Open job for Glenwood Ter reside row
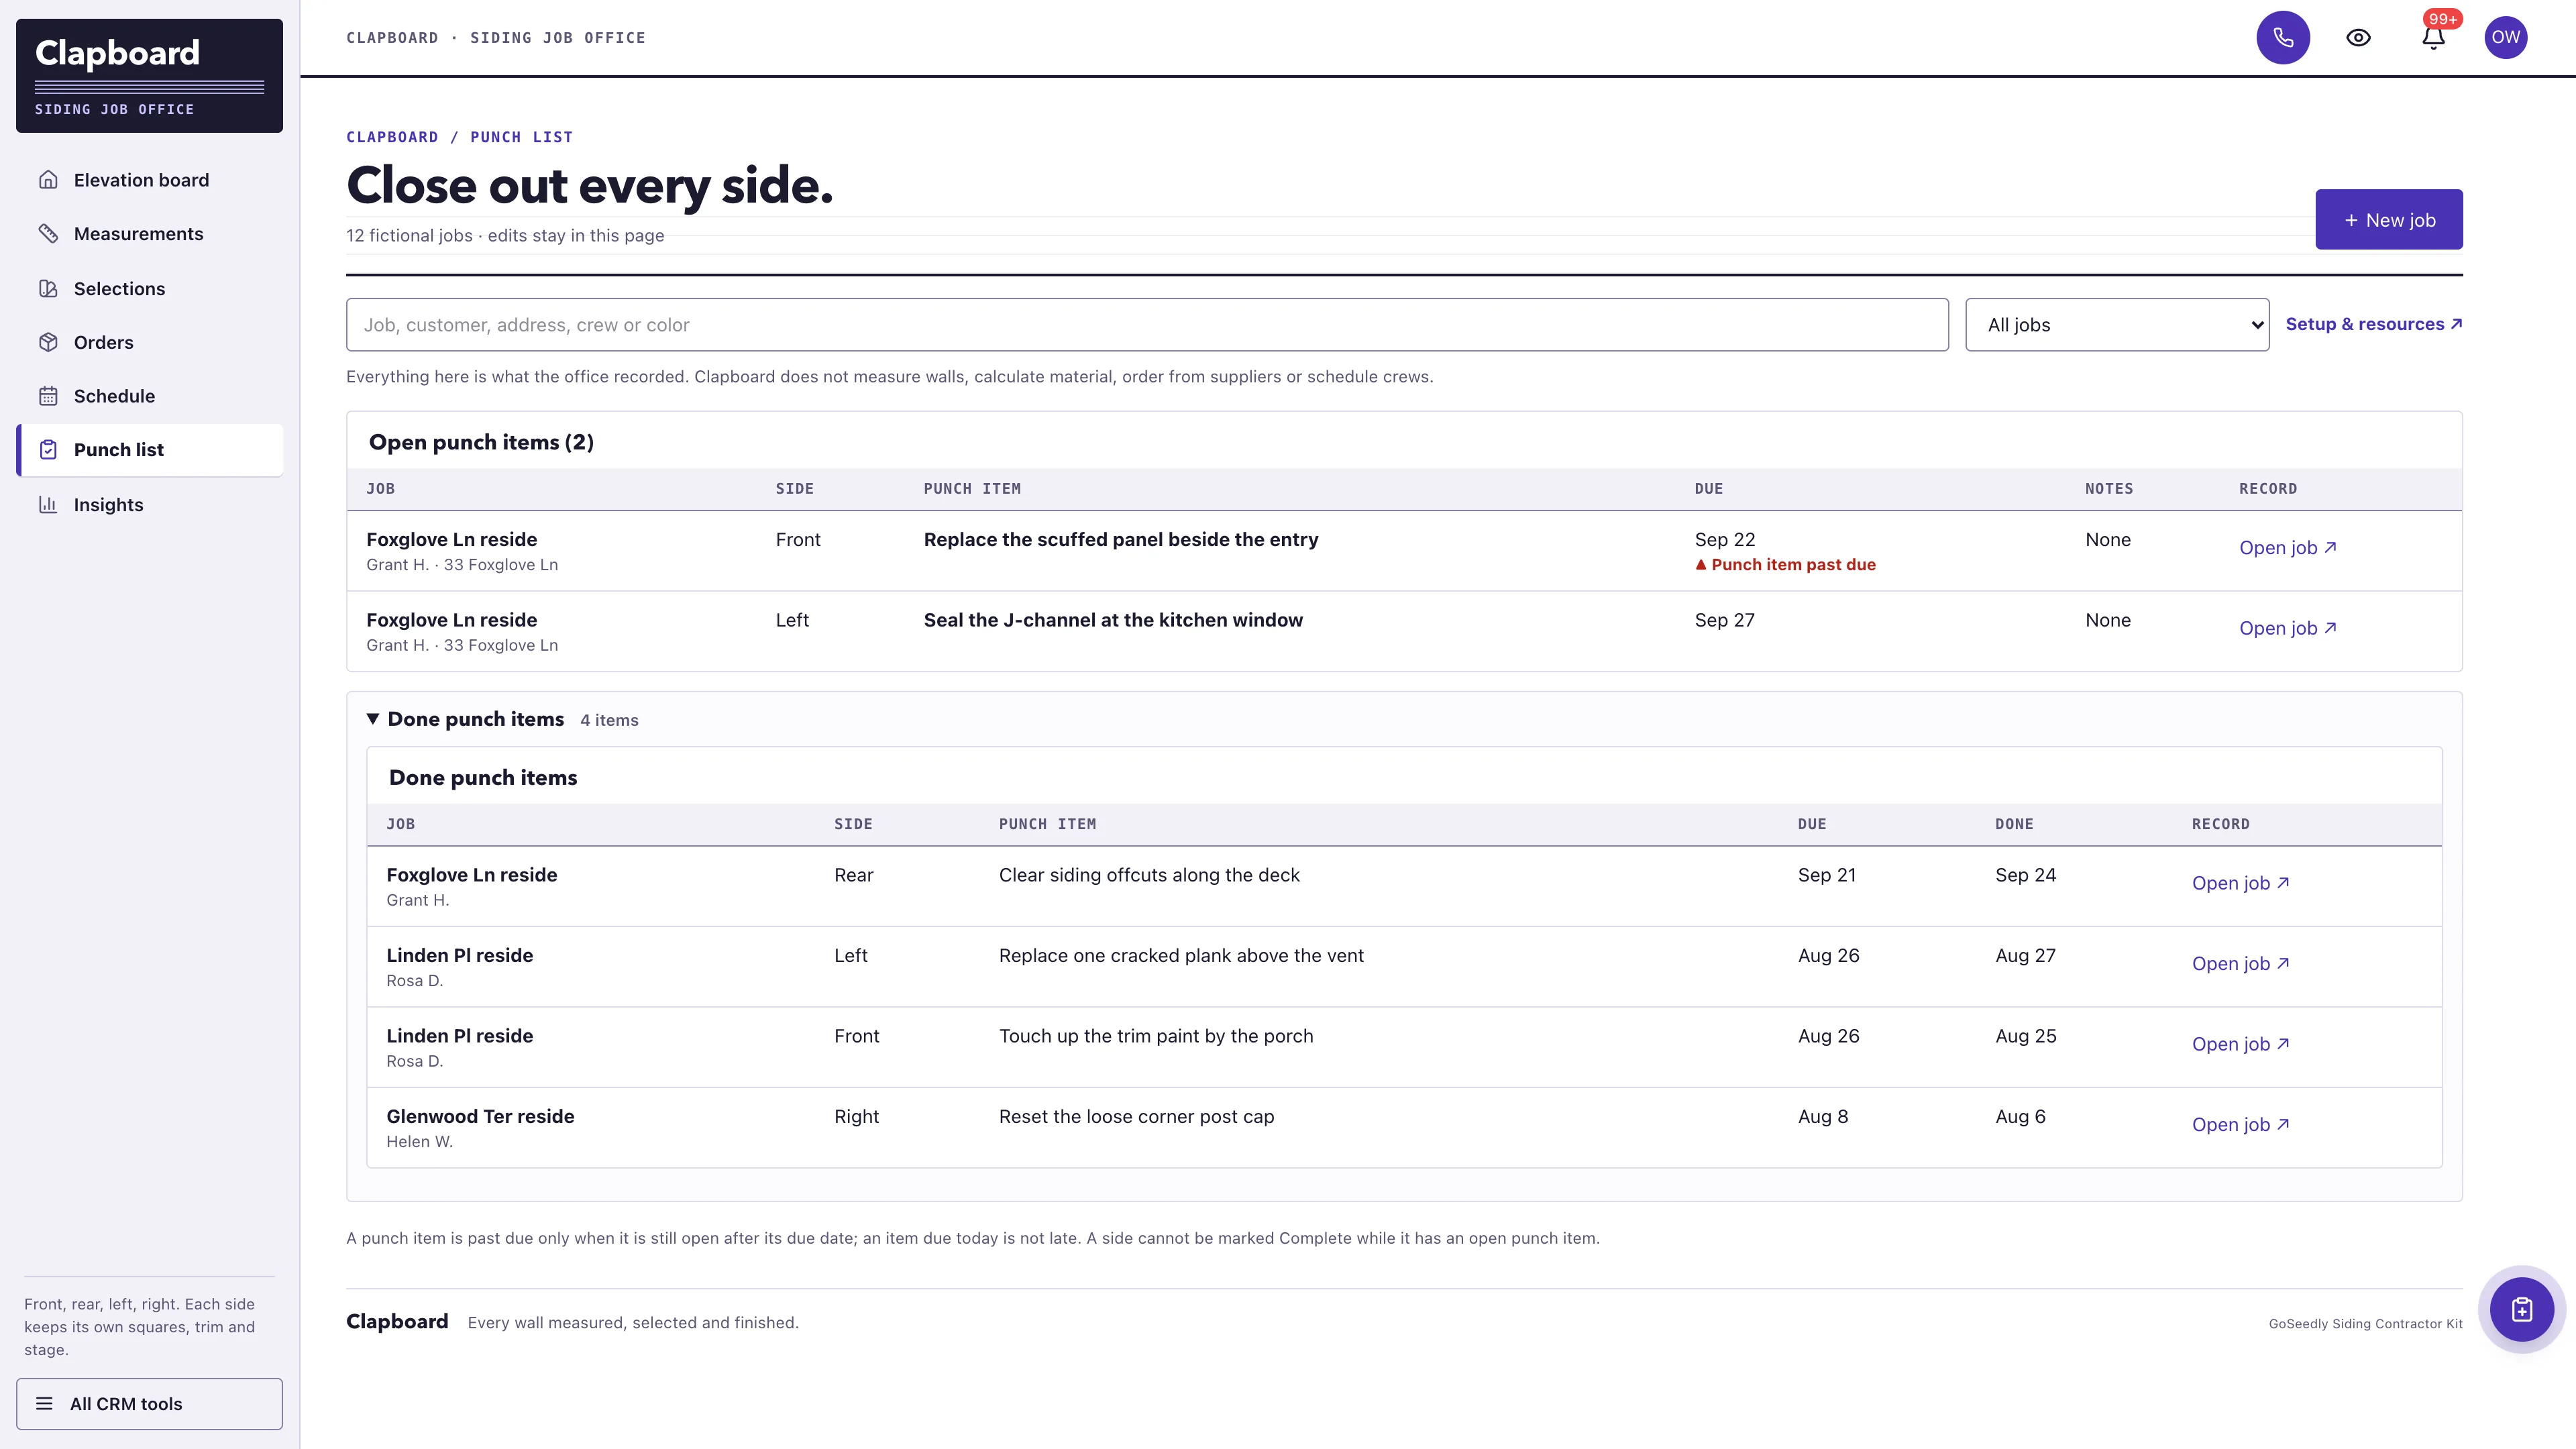2576x1449 pixels. [2240, 1124]
